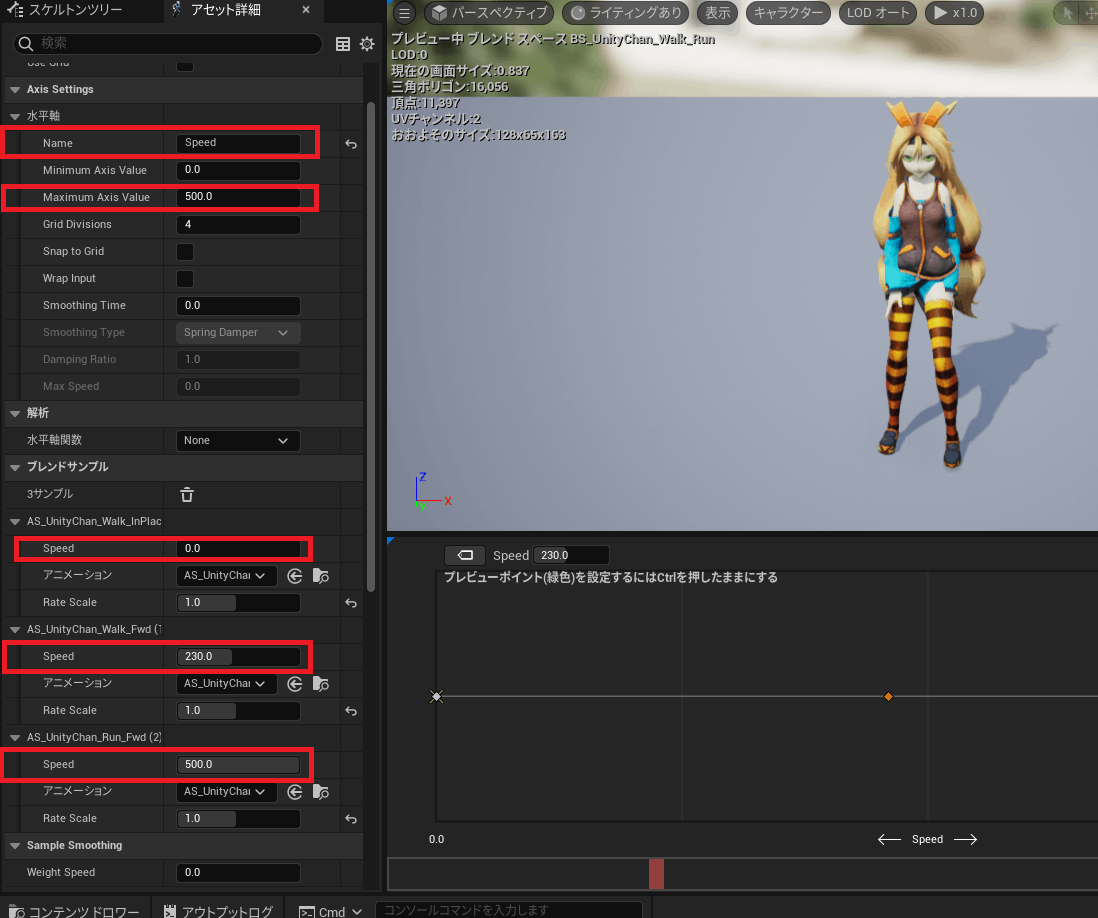This screenshot has height=918, width=1098.
Task: Reset Rate Scale of Walk_Fwd sample
Action: (351, 711)
